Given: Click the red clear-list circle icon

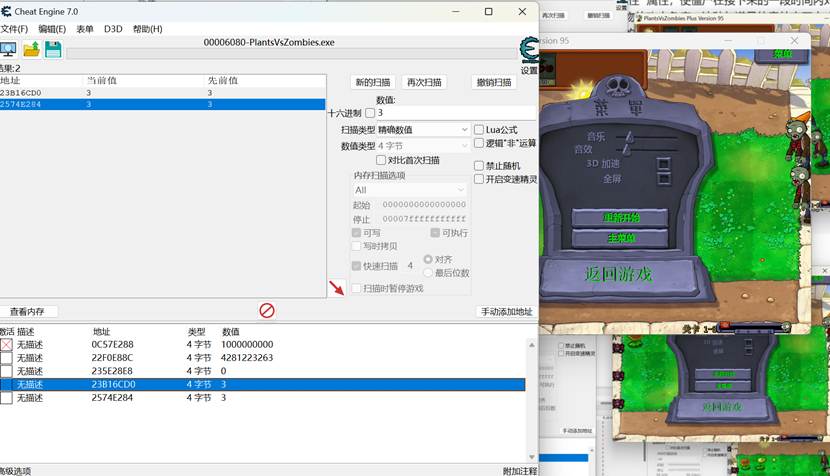Looking at the screenshot, I should pos(267,310).
